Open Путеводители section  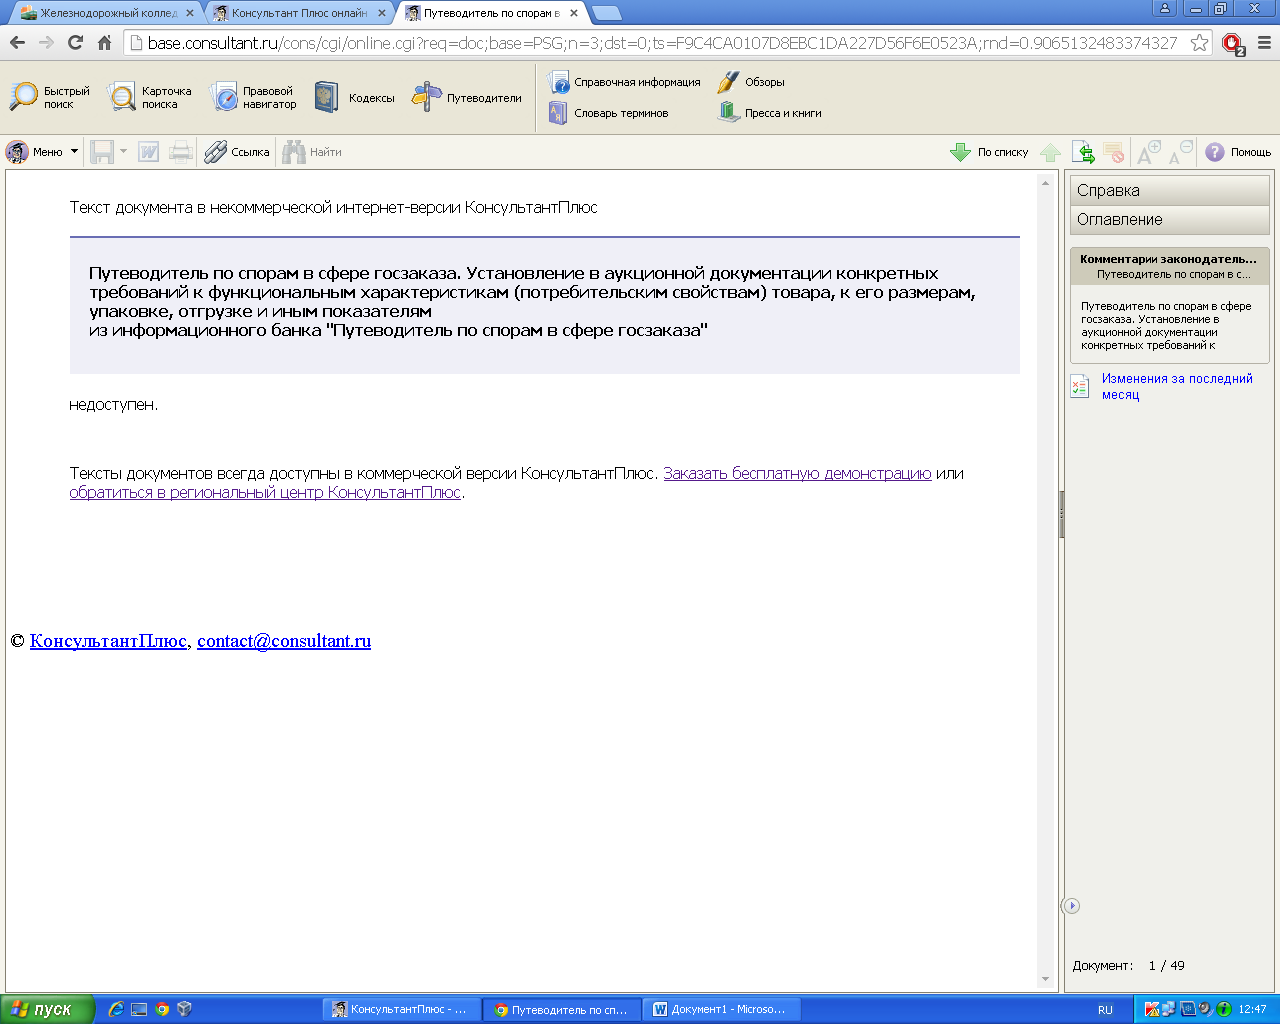[467, 97]
